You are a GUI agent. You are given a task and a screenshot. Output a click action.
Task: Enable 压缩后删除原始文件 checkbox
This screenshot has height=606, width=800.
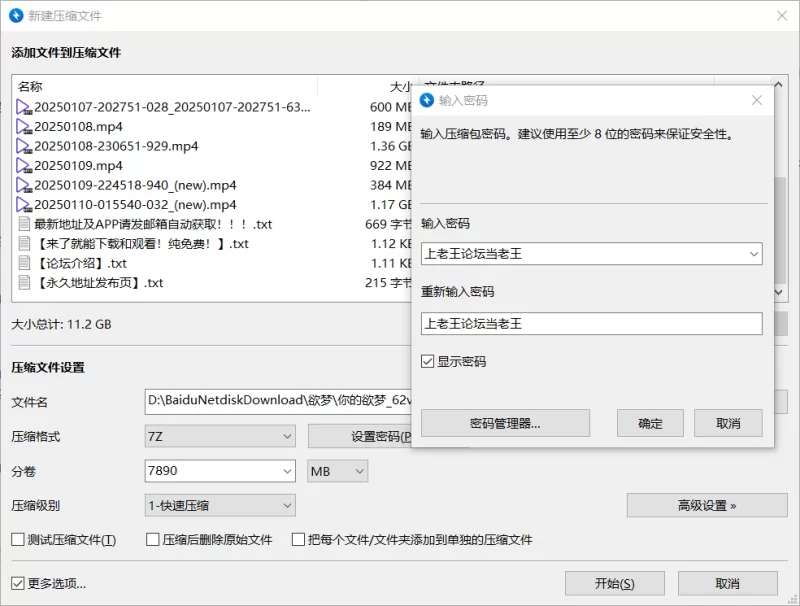153,540
